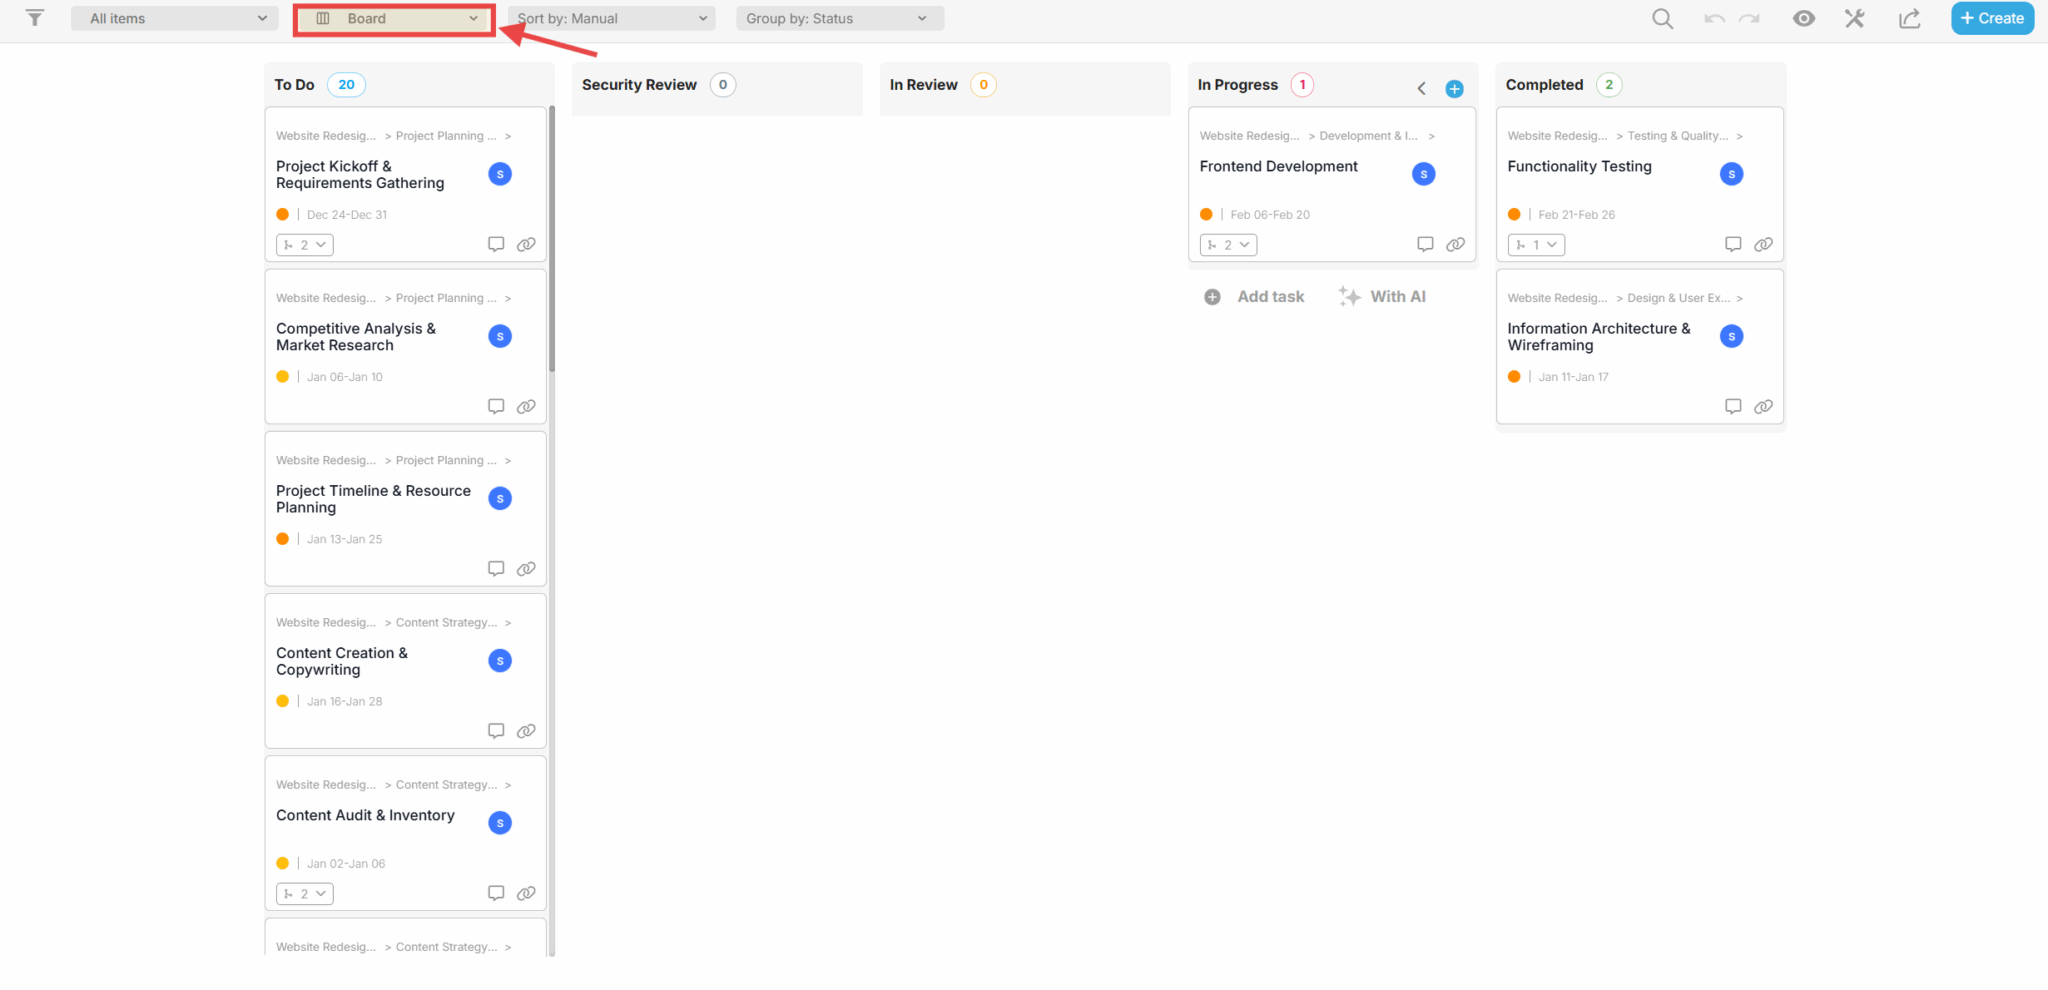The height and width of the screenshot is (990, 2048).
Task: Click With AI task creation button
Action: click(x=1383, y=297)
